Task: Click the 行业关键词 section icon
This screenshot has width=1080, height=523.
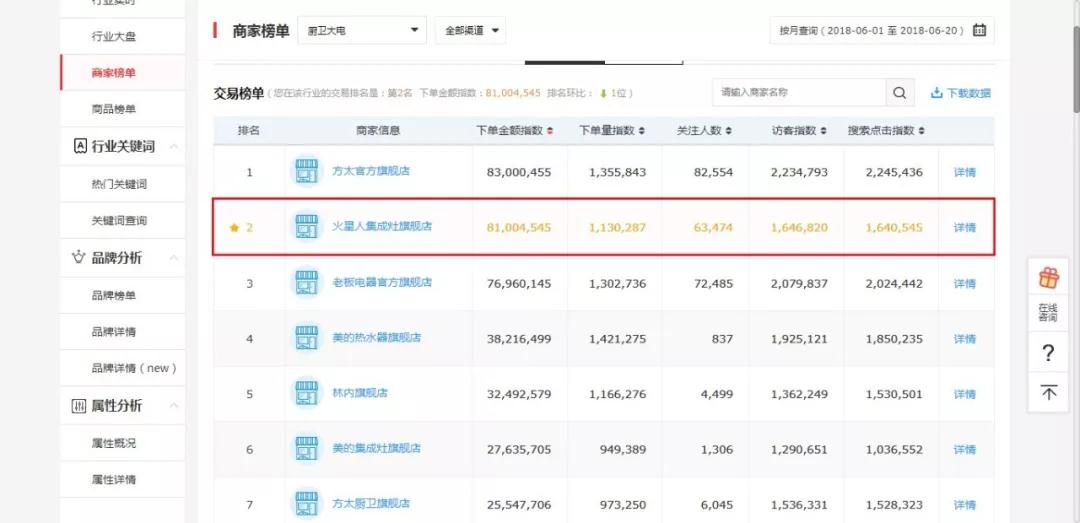Action: pos(80,146)
